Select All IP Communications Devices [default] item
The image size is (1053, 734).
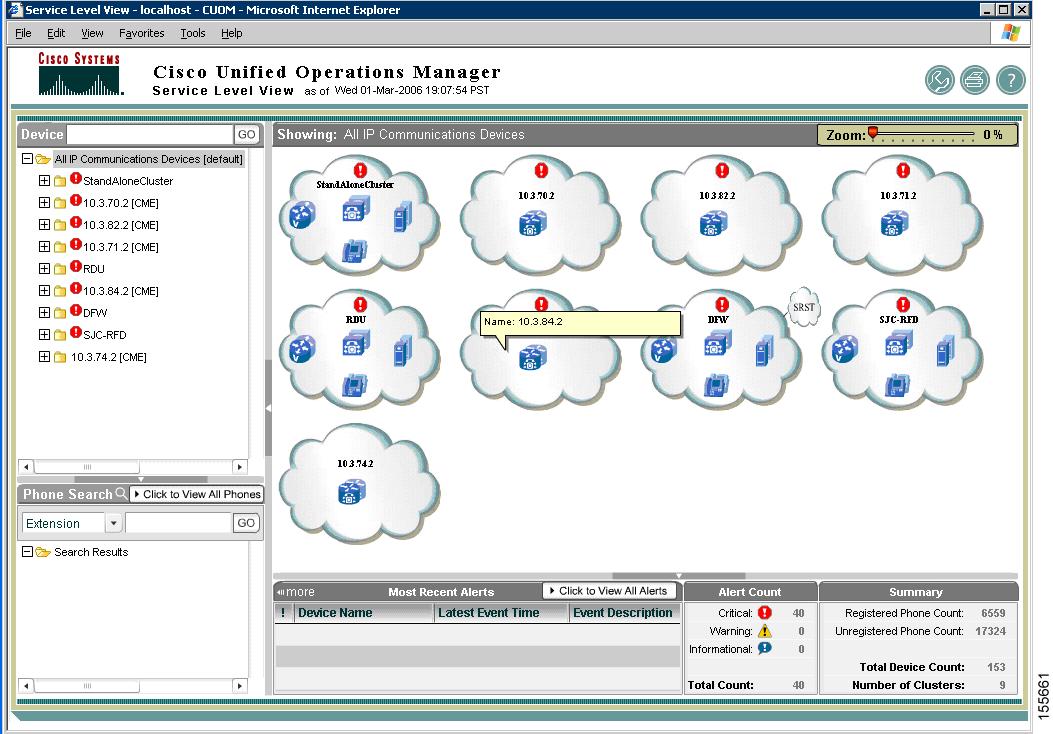(x=148, y=159)
